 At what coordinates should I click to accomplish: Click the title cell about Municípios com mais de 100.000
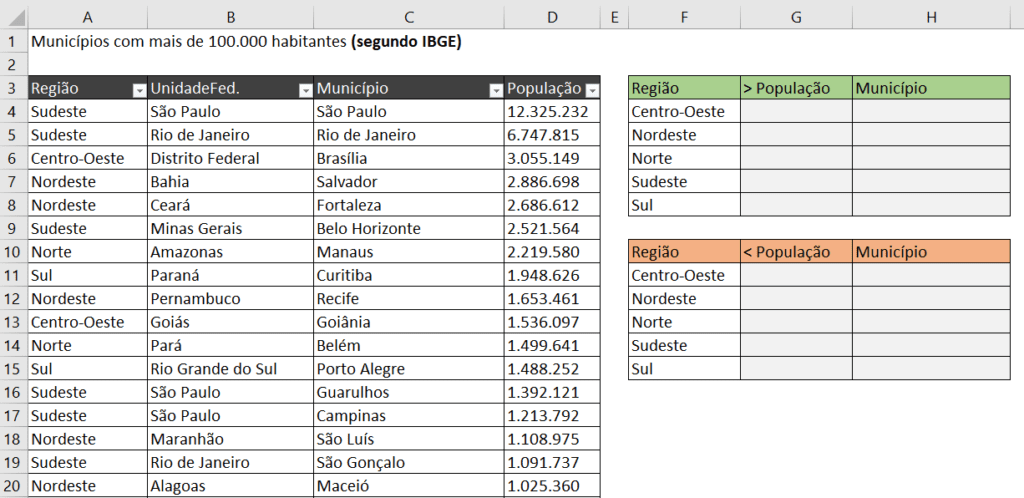(246, 42)
